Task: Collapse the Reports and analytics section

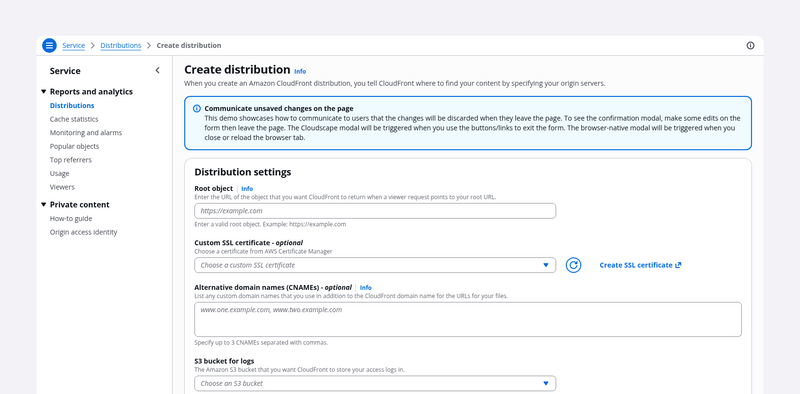Action: 43,92
